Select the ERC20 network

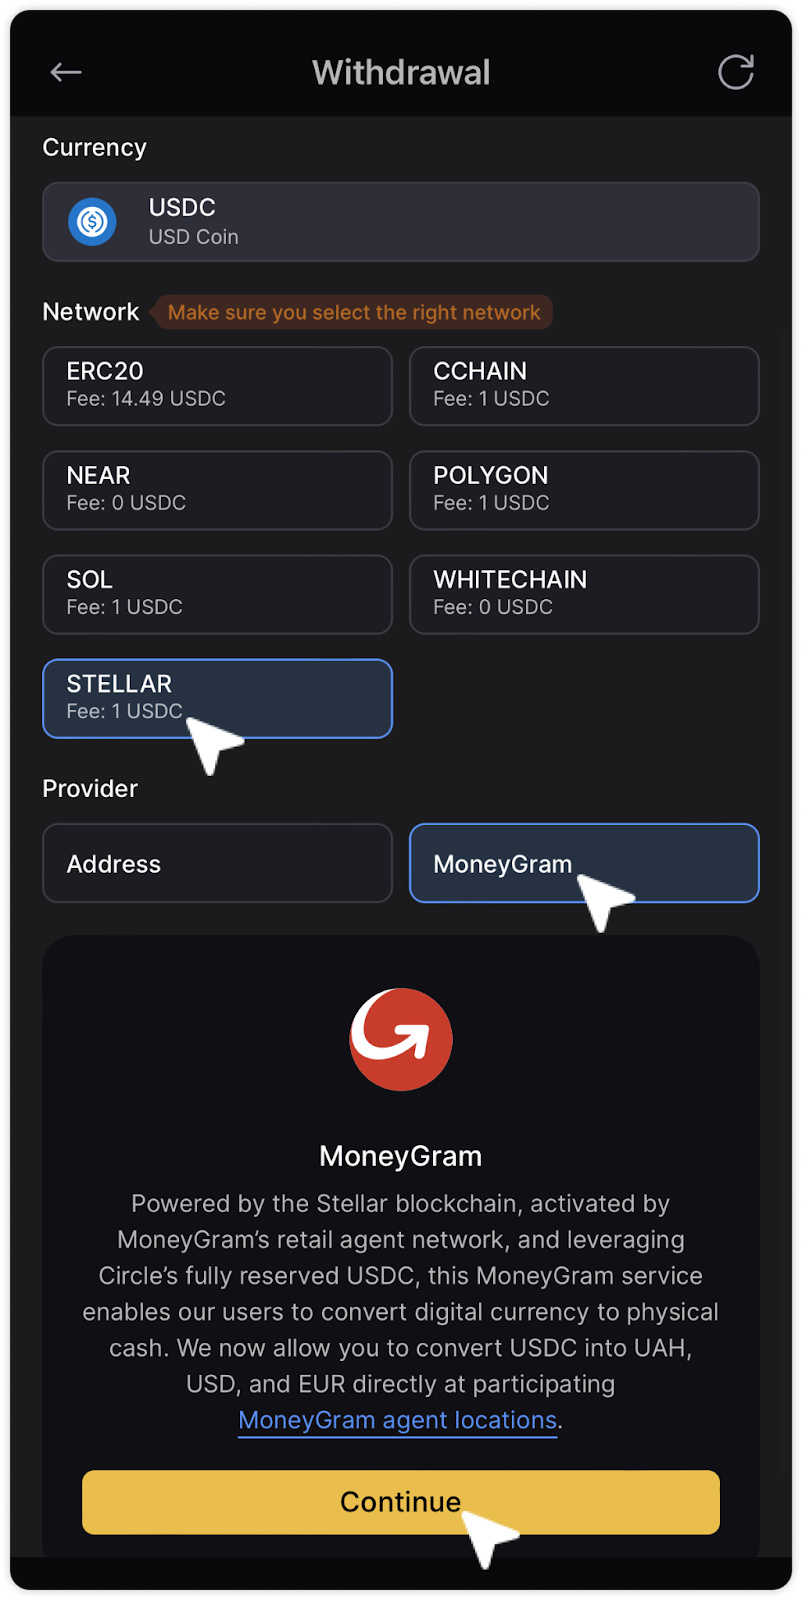pyautogui.click(x=217, y=386)
